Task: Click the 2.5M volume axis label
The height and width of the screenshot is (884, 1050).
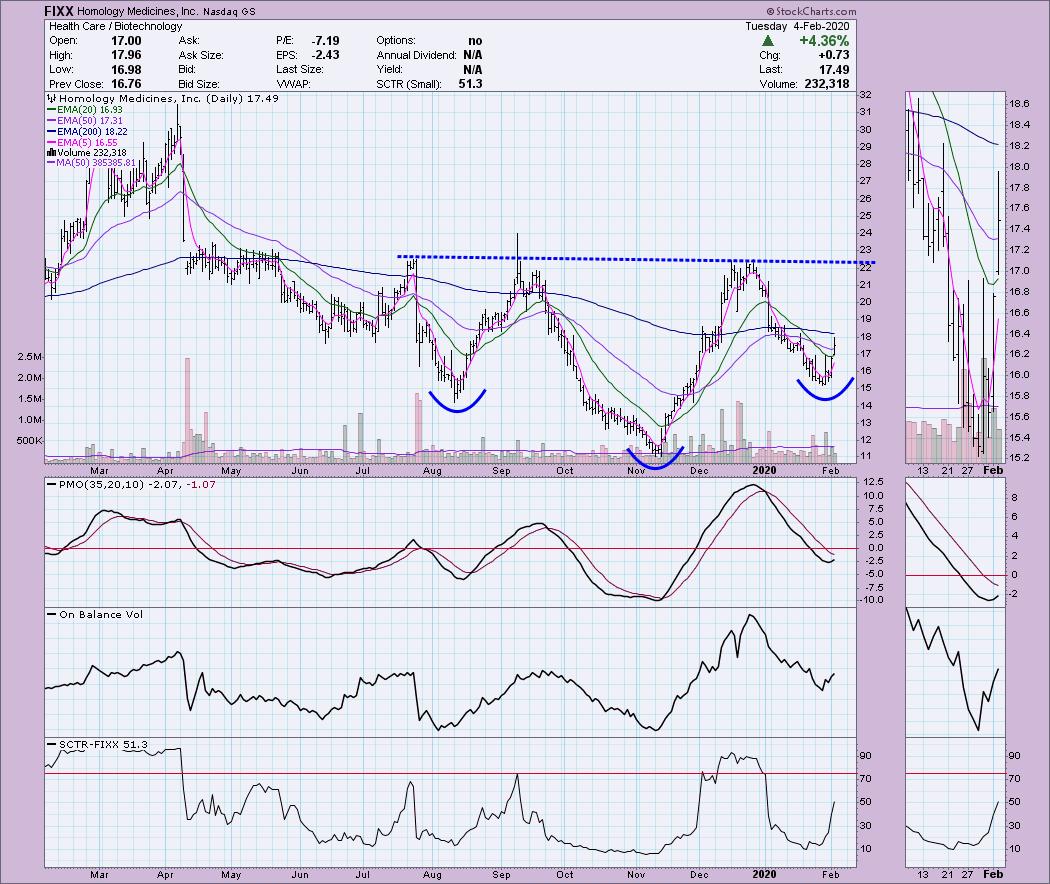Action: tap(29, 357)
